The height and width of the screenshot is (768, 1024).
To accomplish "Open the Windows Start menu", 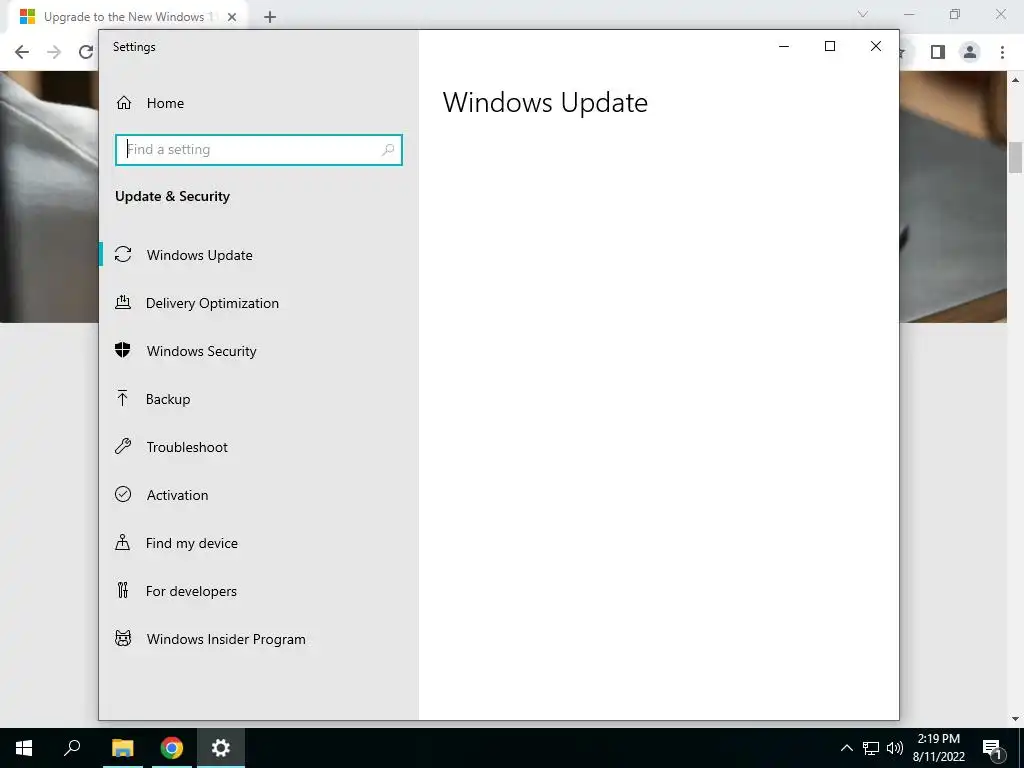I will click(x=24, y=748).
